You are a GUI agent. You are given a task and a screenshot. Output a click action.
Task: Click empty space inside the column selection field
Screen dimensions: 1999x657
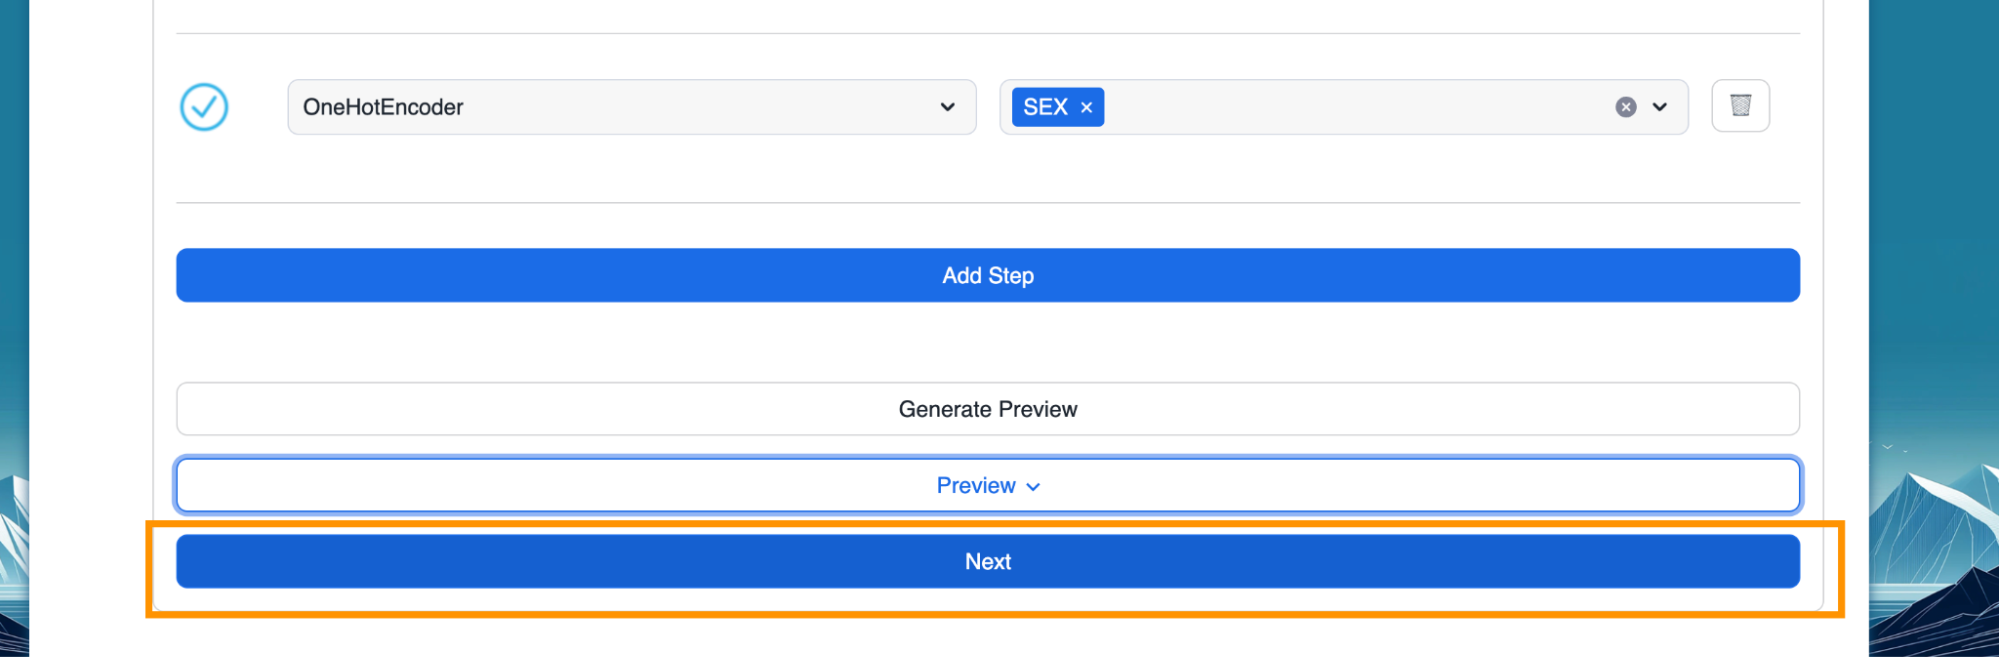coord(1350,107)
